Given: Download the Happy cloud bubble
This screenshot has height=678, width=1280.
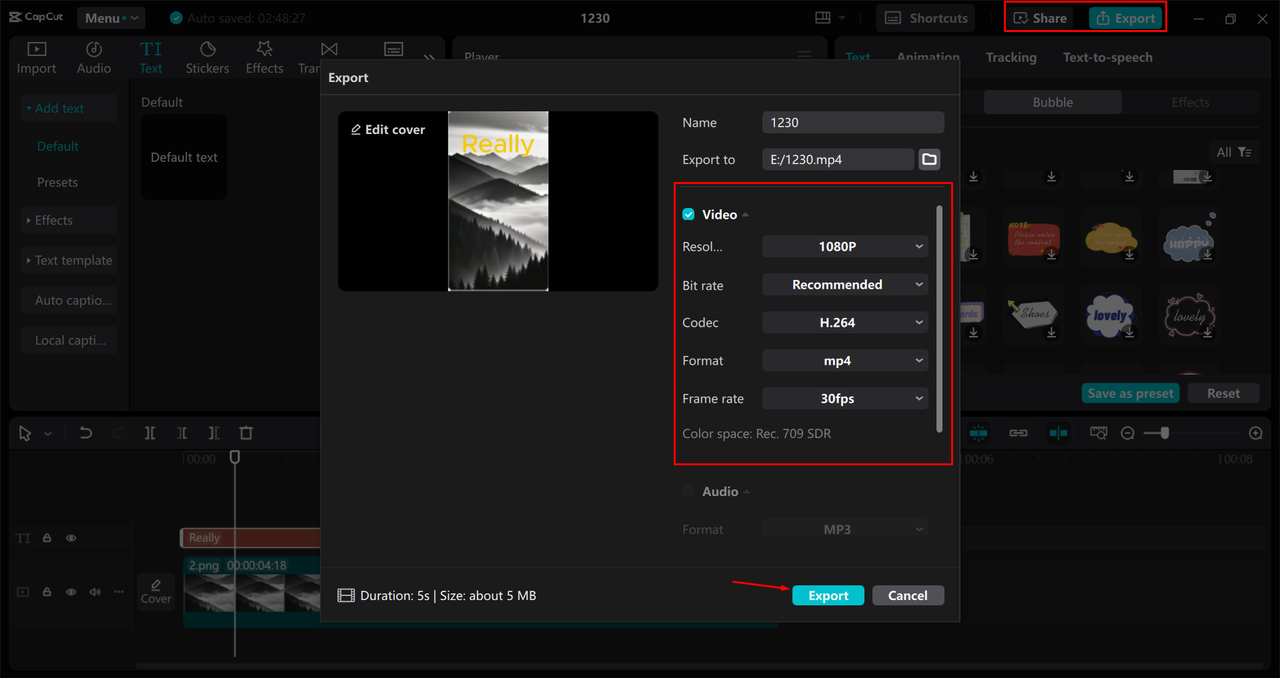Looking at the screenshot, I should tap(1207, 256).
